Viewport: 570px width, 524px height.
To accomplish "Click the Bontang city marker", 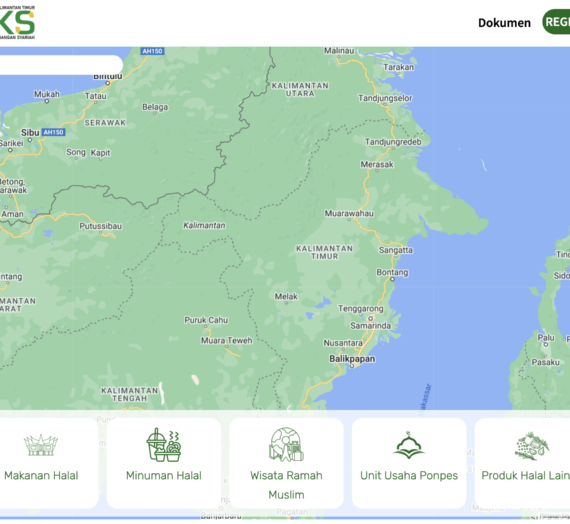I will (392, 279).
